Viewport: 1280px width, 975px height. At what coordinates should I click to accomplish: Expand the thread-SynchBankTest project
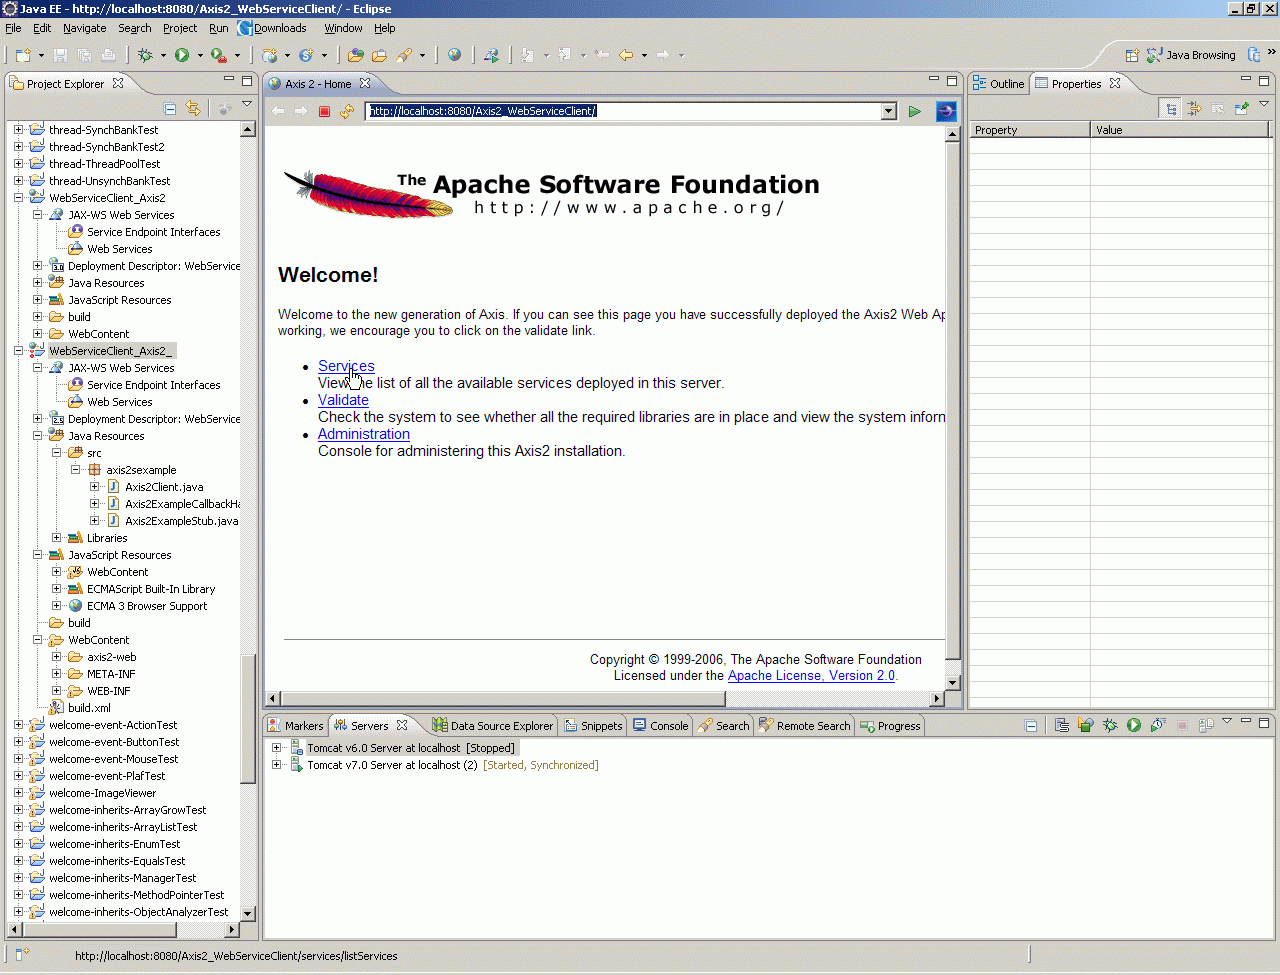click(19, 130)
